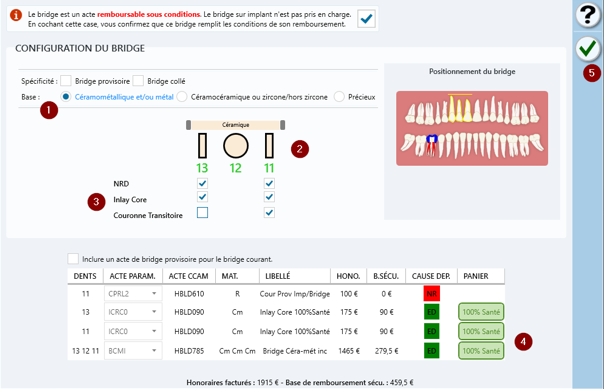
Task: Click the CAUSE DEP. column header
Action: pyautogui.click(x=431, y=276)
